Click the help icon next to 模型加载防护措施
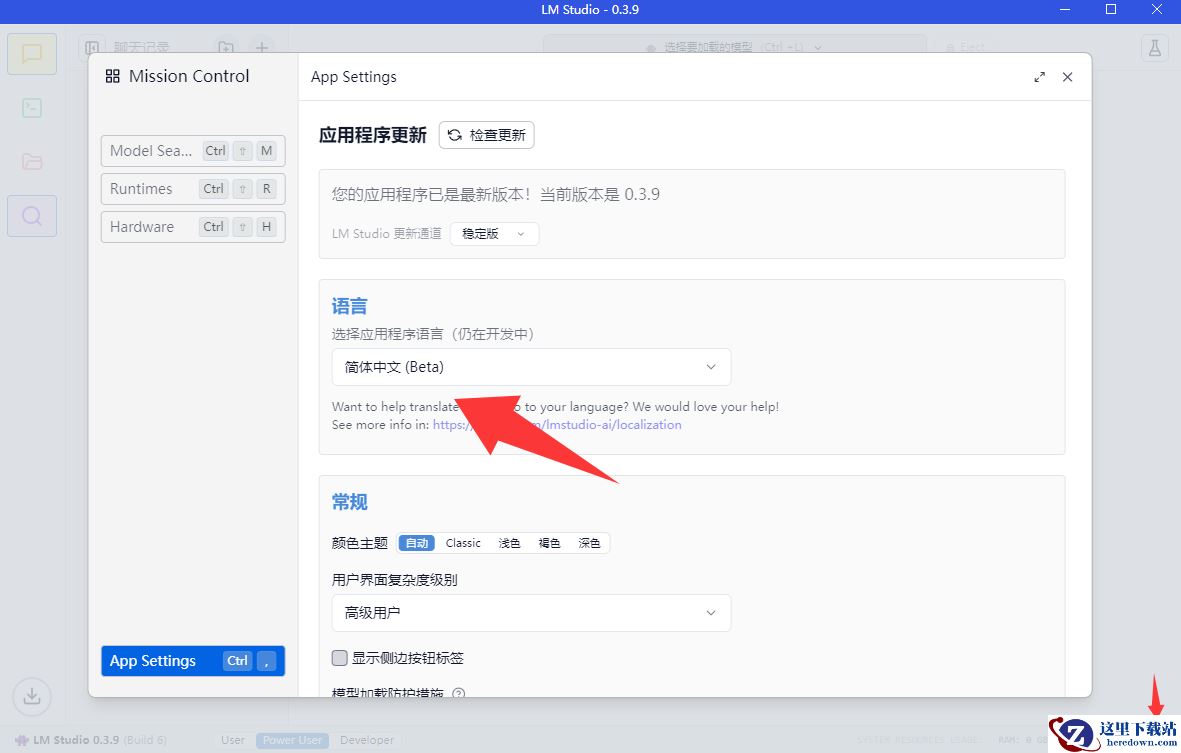 [x=458, y=693]
